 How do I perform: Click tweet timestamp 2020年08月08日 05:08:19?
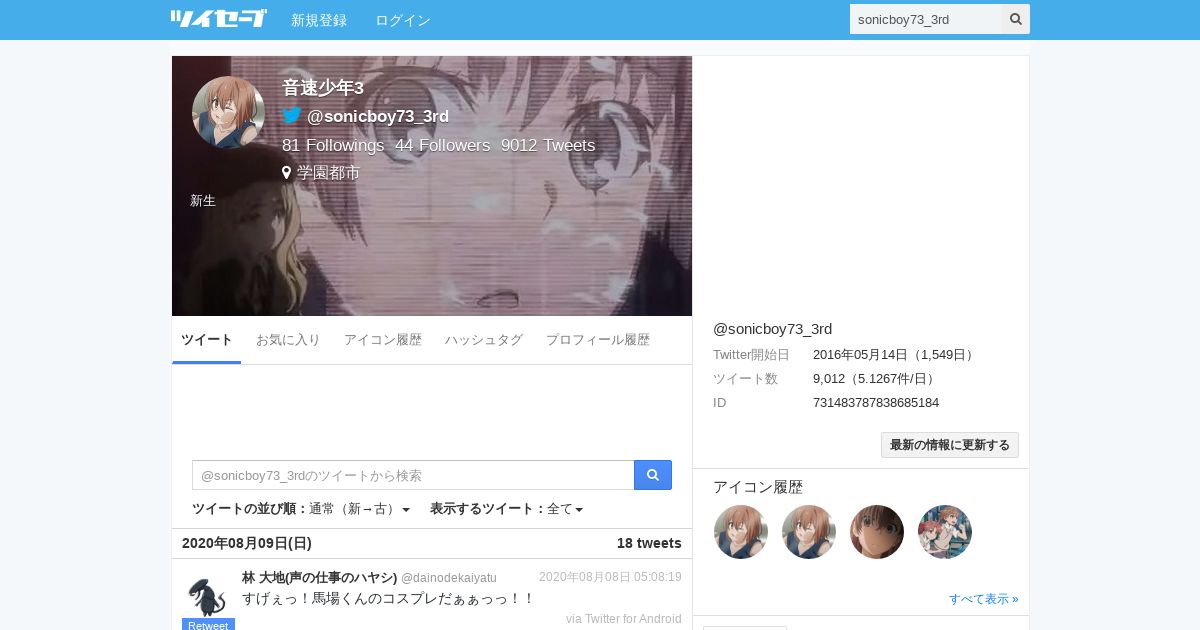610,577
